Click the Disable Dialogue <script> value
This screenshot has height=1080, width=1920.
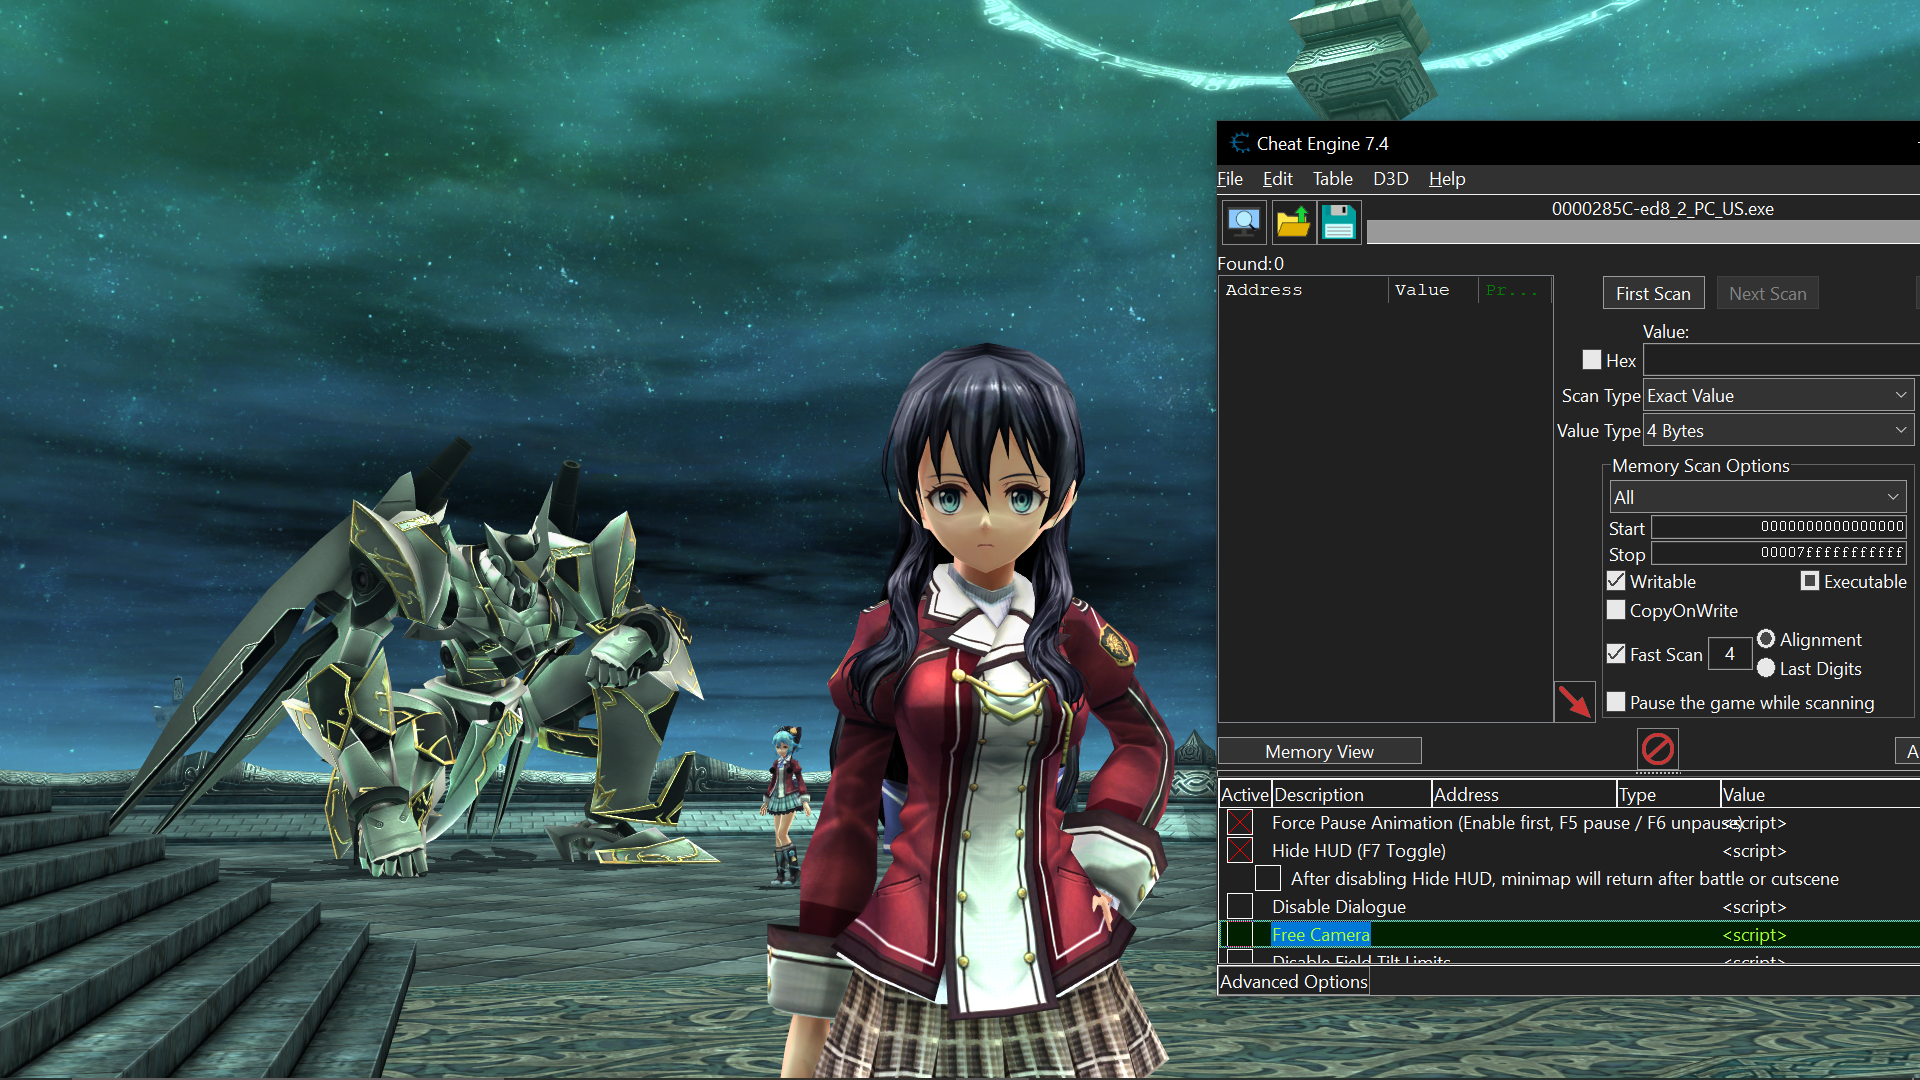(x=1754, y=907)
